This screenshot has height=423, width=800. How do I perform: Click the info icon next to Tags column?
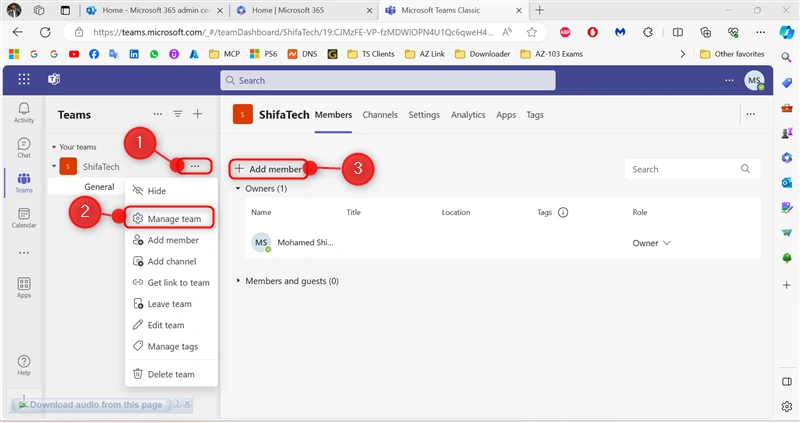563,212
